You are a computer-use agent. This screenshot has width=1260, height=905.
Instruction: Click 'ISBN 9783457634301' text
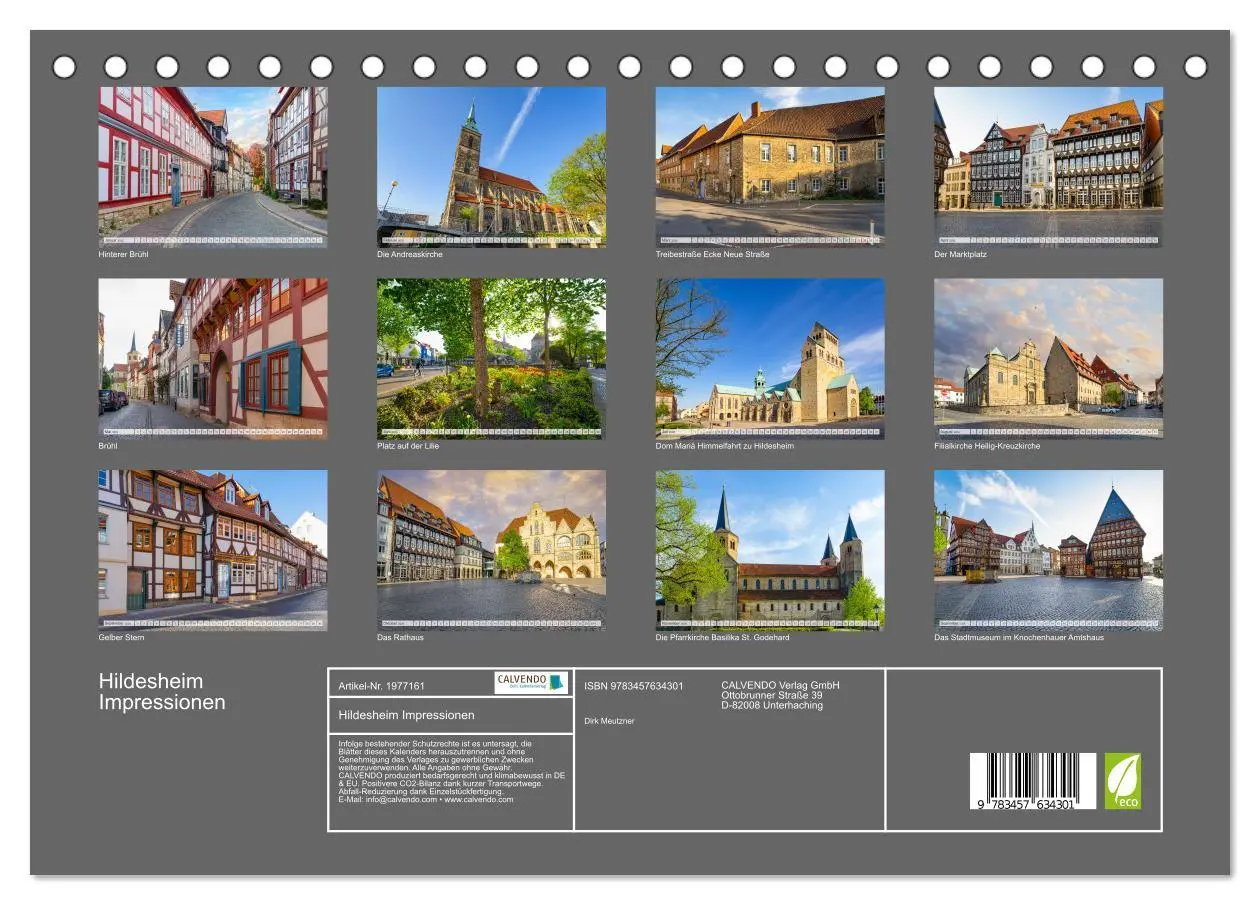[634, 686]
